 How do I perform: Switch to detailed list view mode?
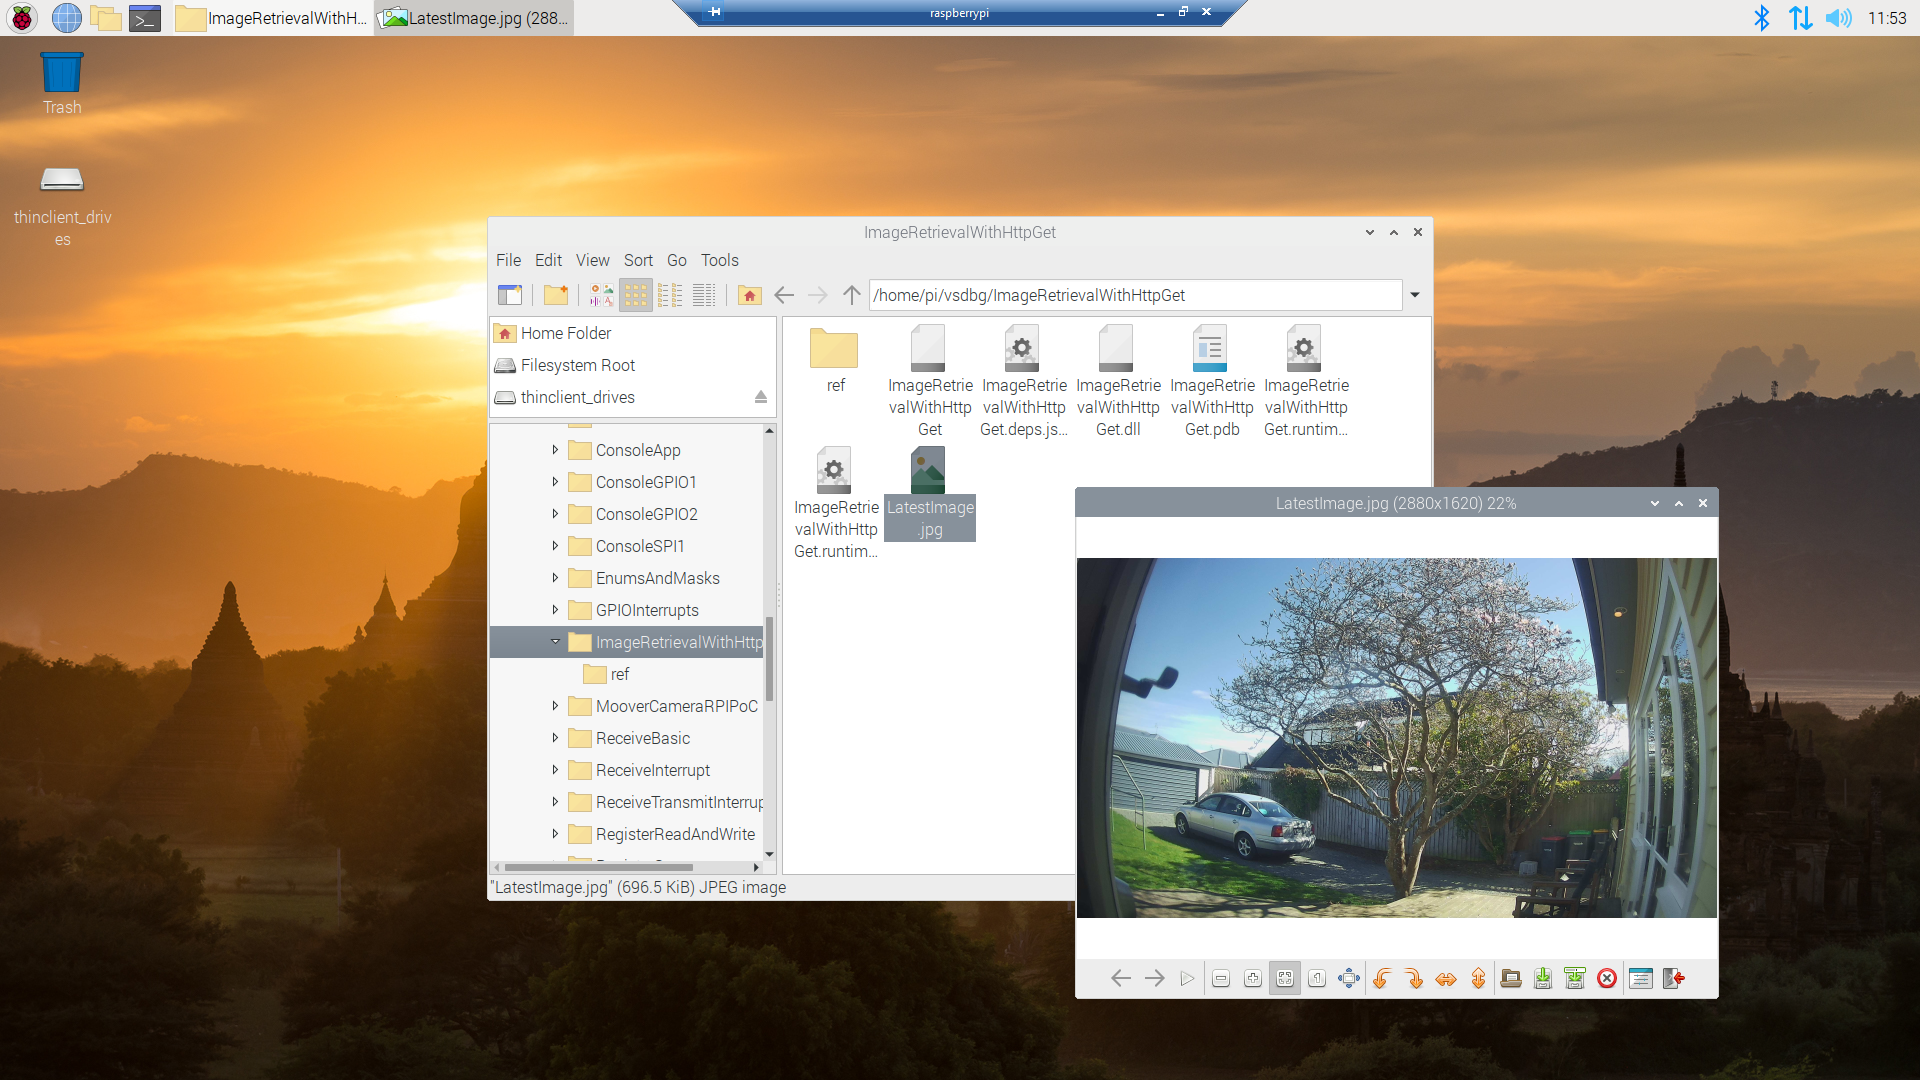pyautogui.click(x=704, y=295)
